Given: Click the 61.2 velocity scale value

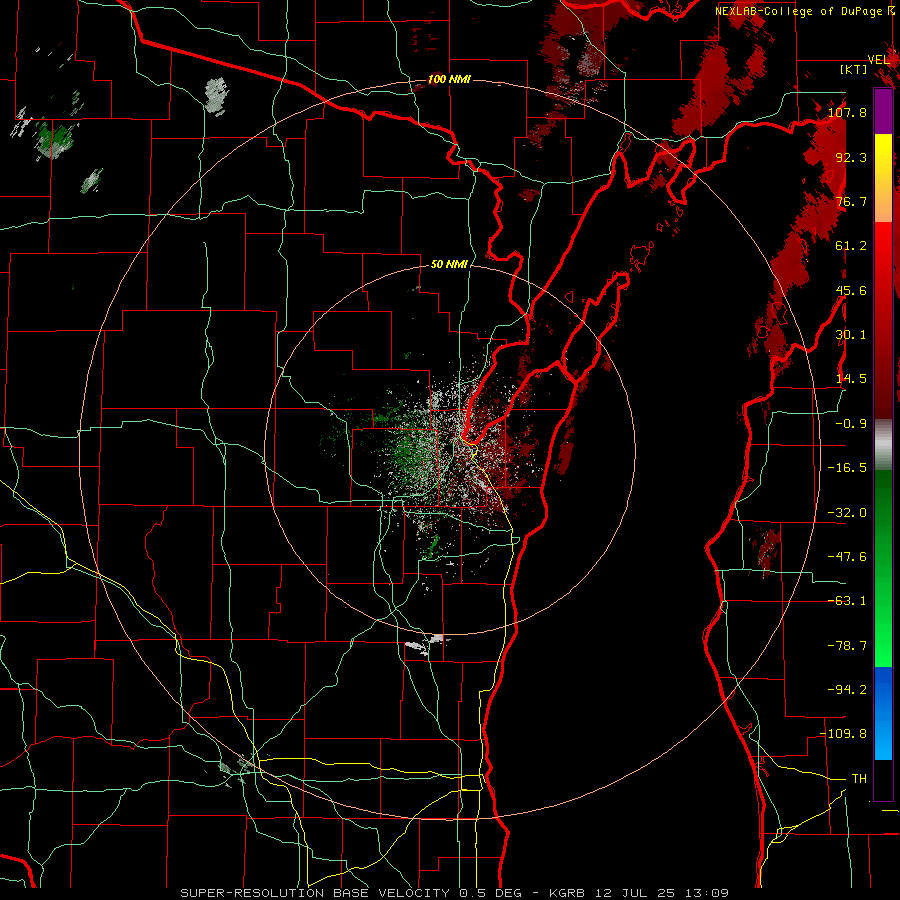Looking at the screenshot, I should 851,246.
